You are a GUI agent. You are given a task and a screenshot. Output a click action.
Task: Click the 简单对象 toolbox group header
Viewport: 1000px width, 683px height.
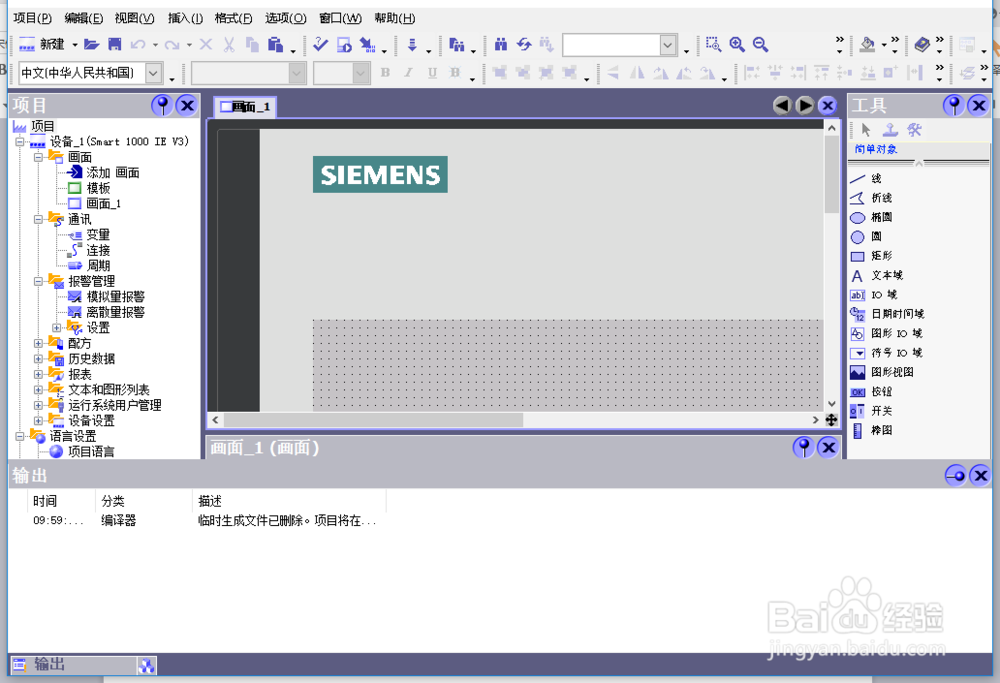[876, 149]
